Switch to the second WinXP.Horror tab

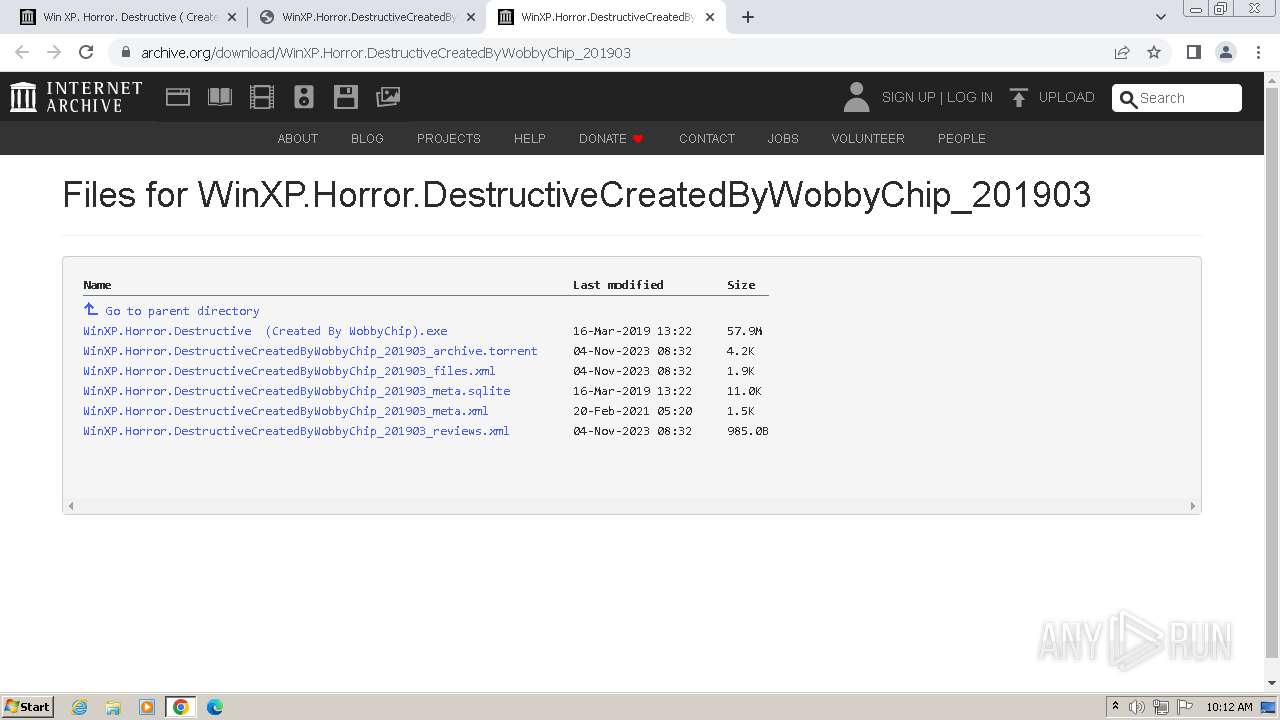[x=365, y=17]
